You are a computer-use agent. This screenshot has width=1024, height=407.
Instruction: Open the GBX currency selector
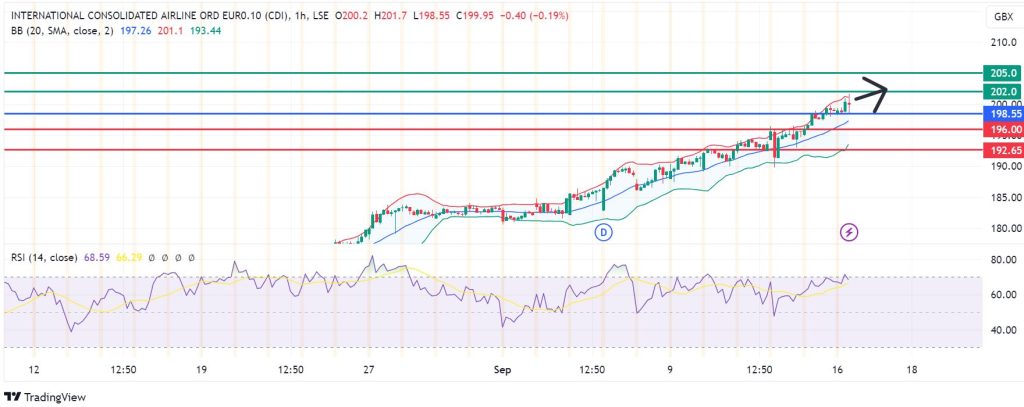click(x=1001, y=17)
